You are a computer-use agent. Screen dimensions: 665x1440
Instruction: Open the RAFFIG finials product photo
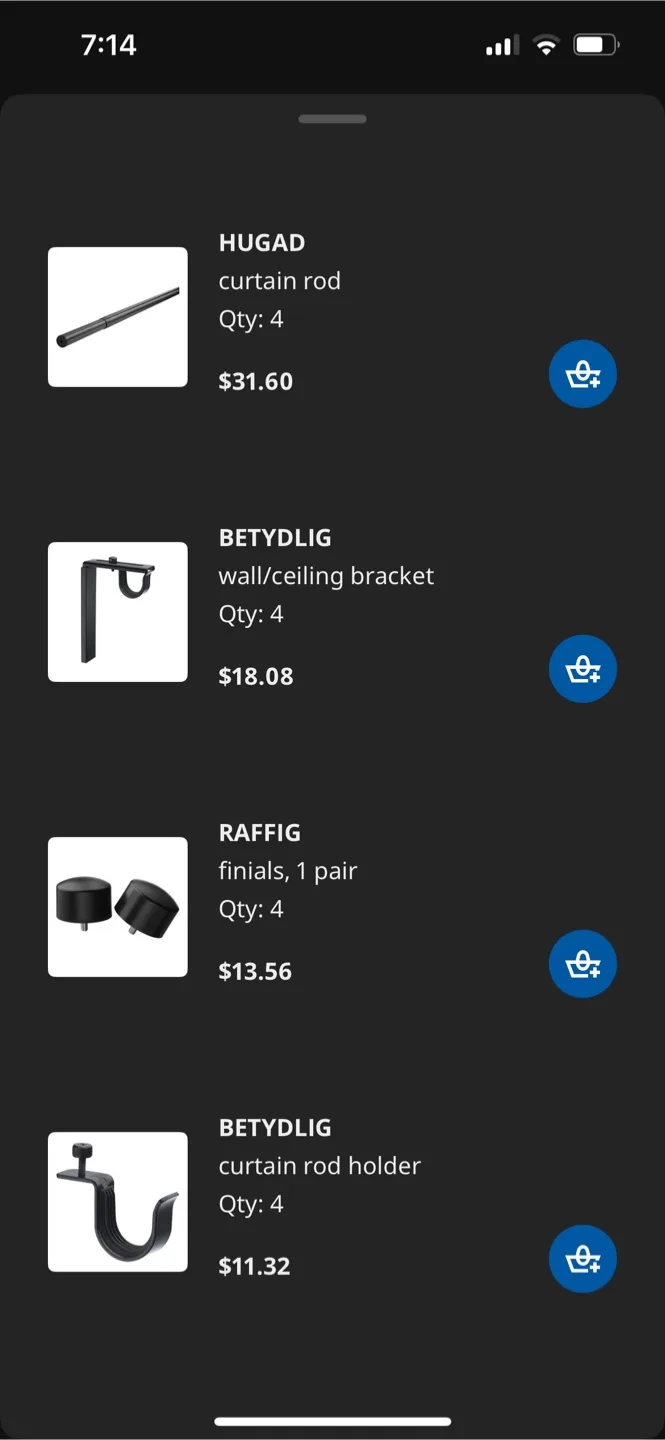pyautogui.click(x=118, y=907)
